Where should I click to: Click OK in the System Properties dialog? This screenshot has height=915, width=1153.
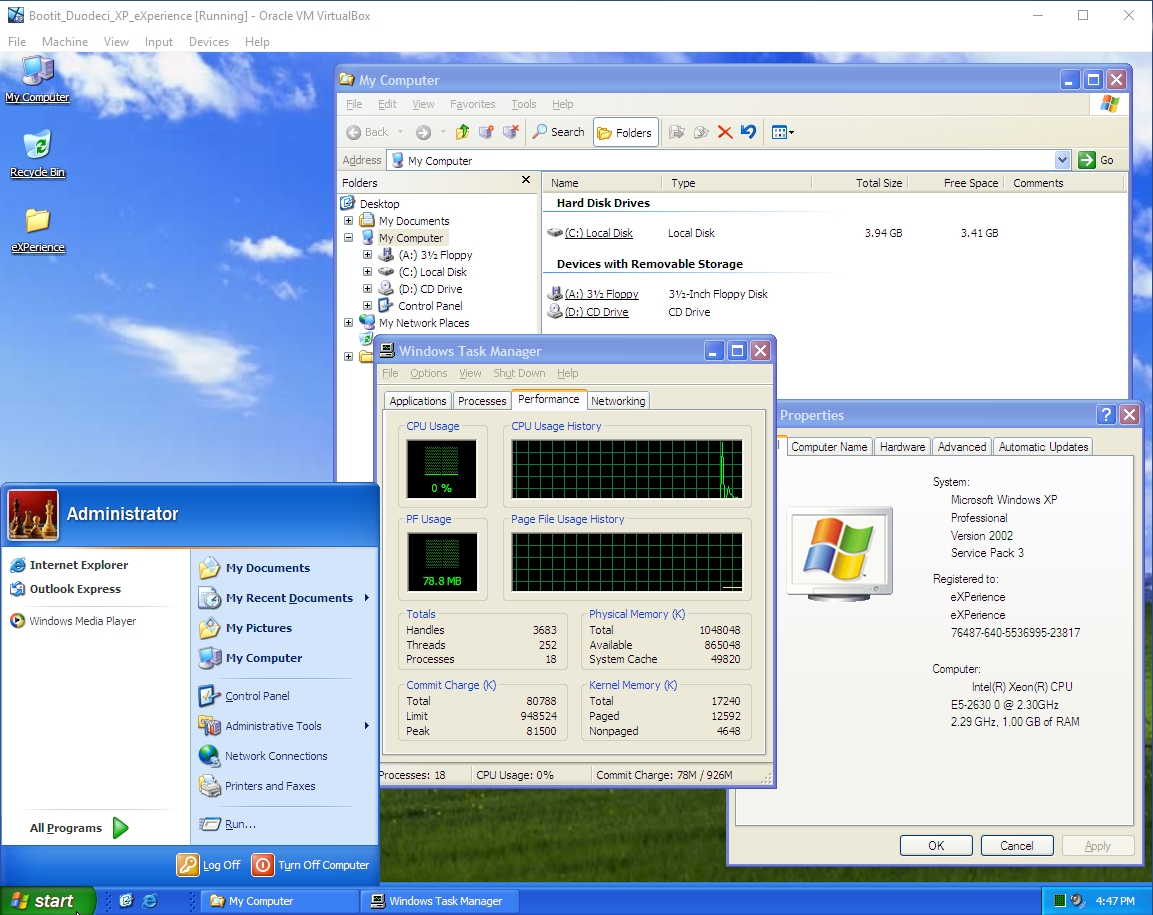pyautogui.click(x=936, y=846)
